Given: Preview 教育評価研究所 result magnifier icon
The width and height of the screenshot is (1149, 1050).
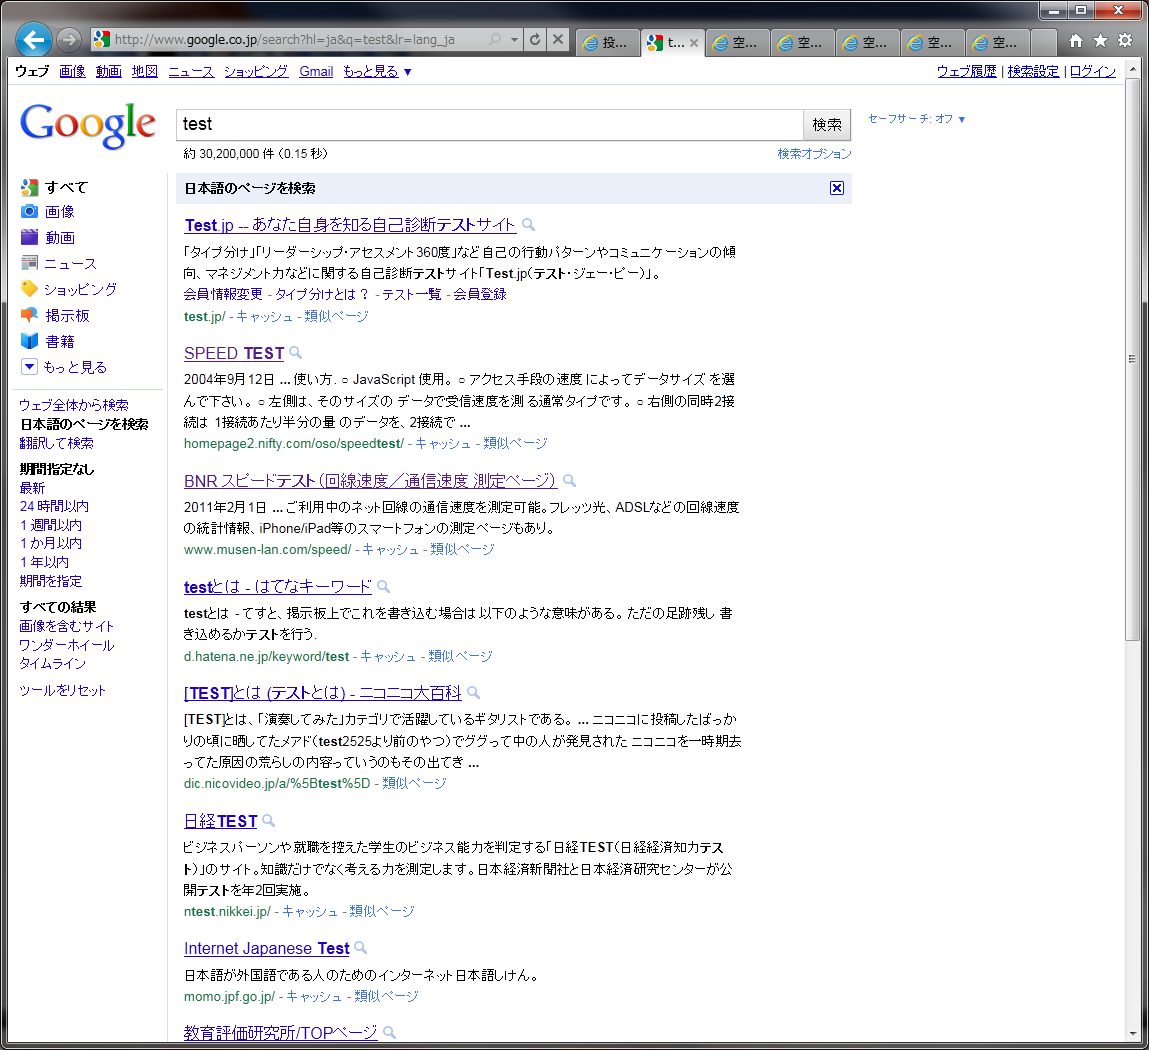Looking at the screenshot, I should (390, 1032).
